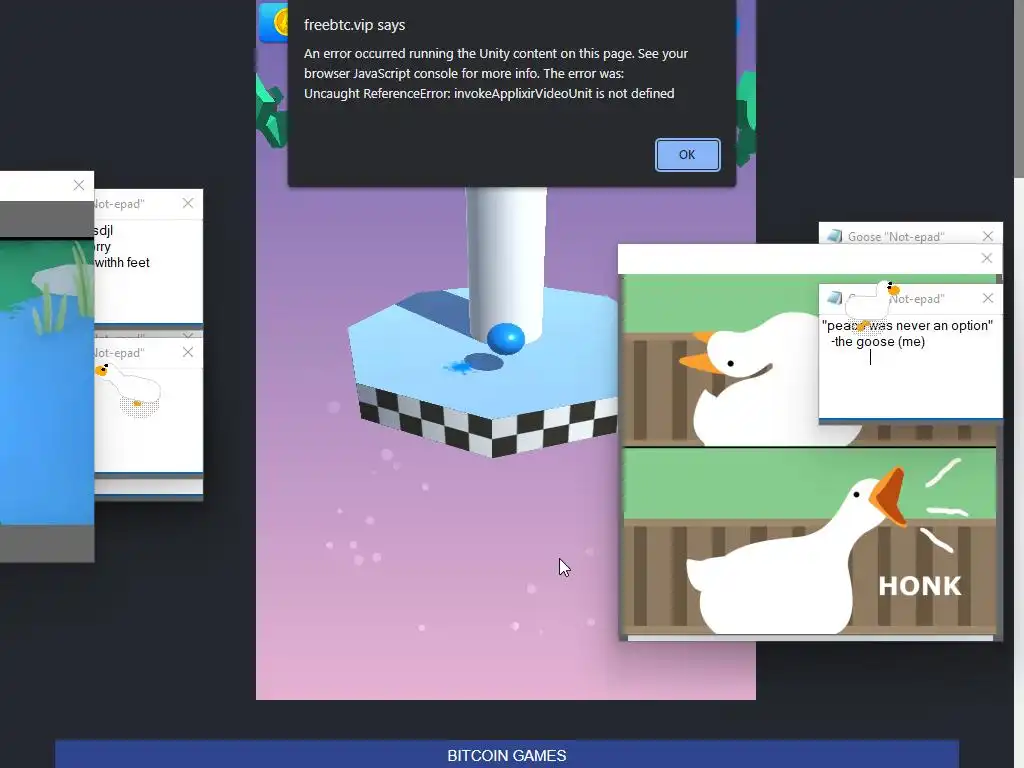This screenshot has width=1024, height=768.
Task: Close the Goose Not-epad window with peace quote
Action: tap(987, 298)
